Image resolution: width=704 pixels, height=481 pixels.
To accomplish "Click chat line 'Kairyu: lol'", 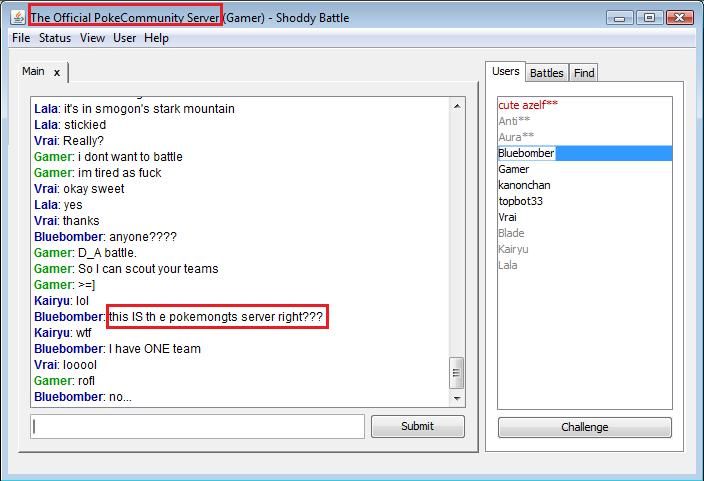I will click(62, 301).
